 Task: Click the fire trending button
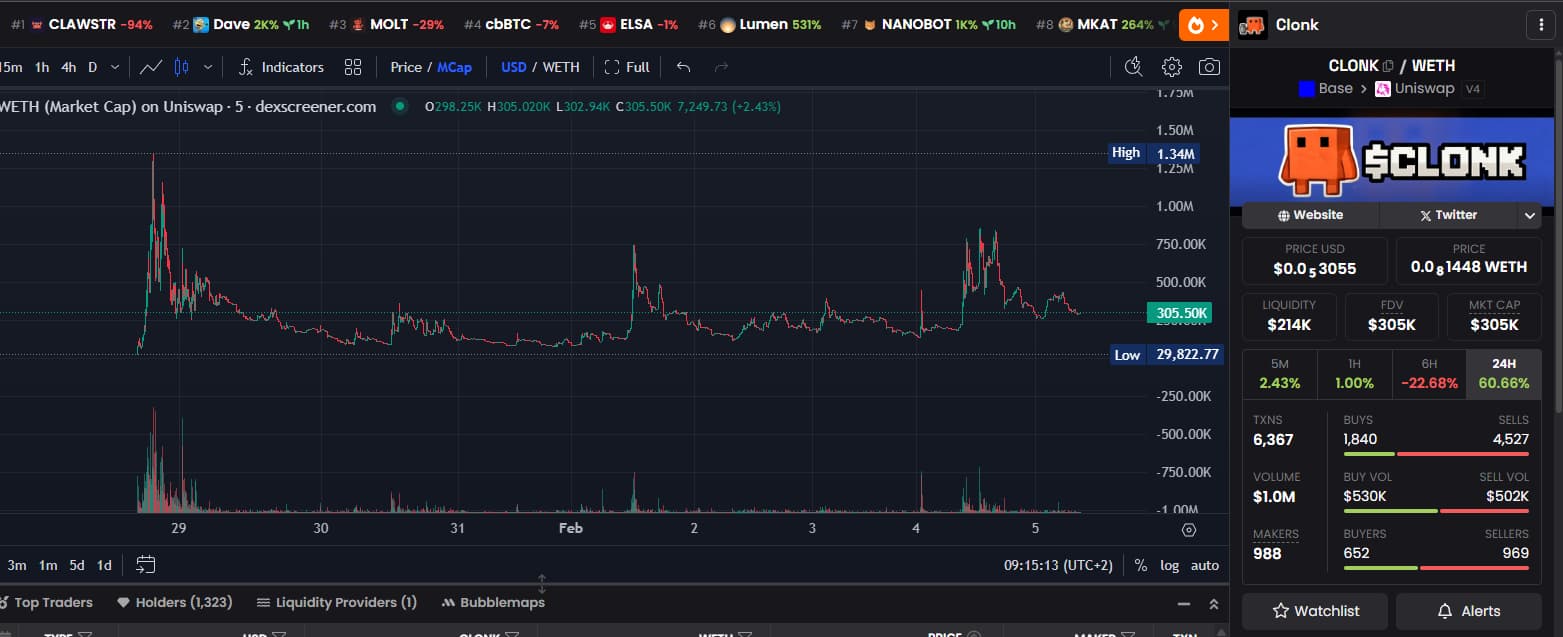pos(1203,25)
